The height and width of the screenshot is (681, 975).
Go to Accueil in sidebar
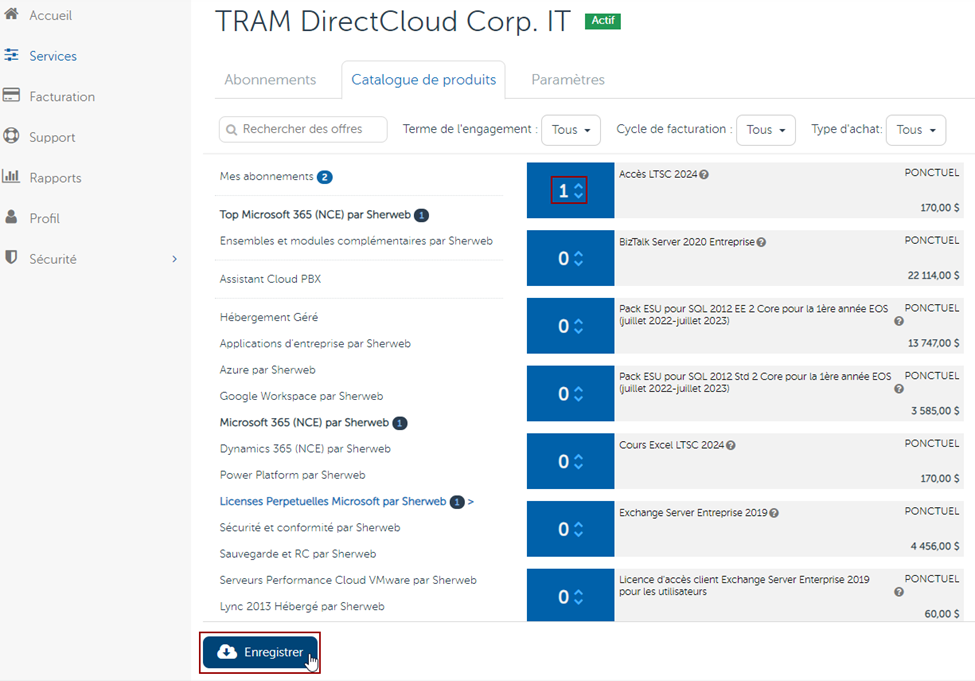pyautogui.click(x=51, y=16)
